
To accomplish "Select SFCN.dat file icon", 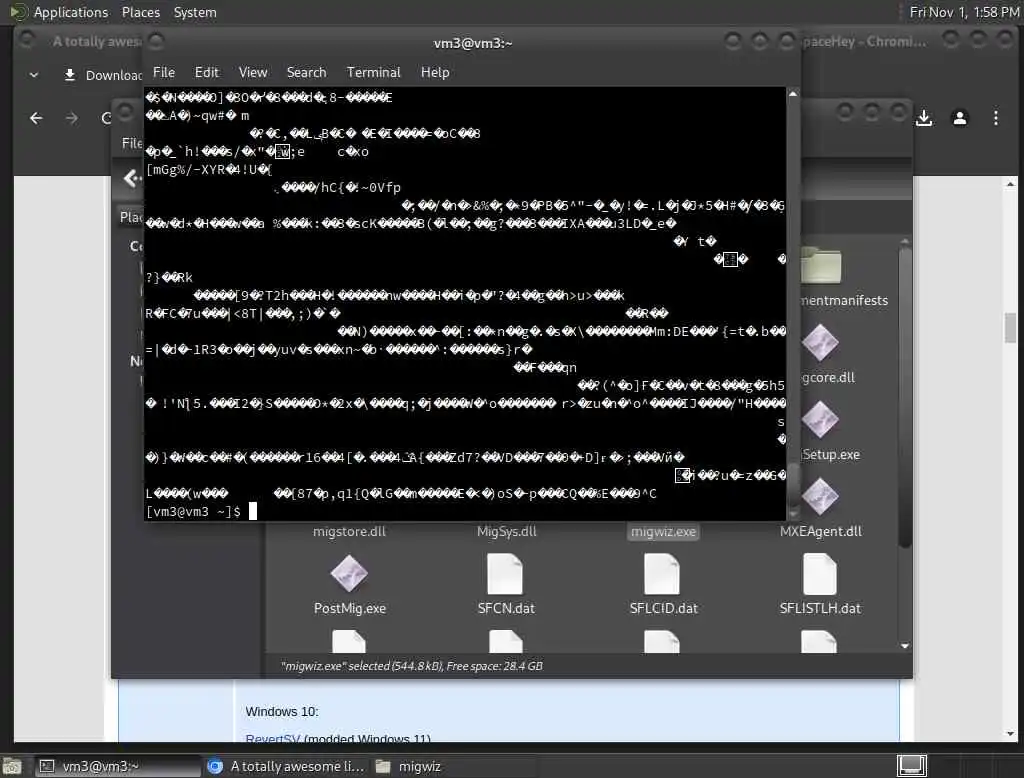I will 505,573.
